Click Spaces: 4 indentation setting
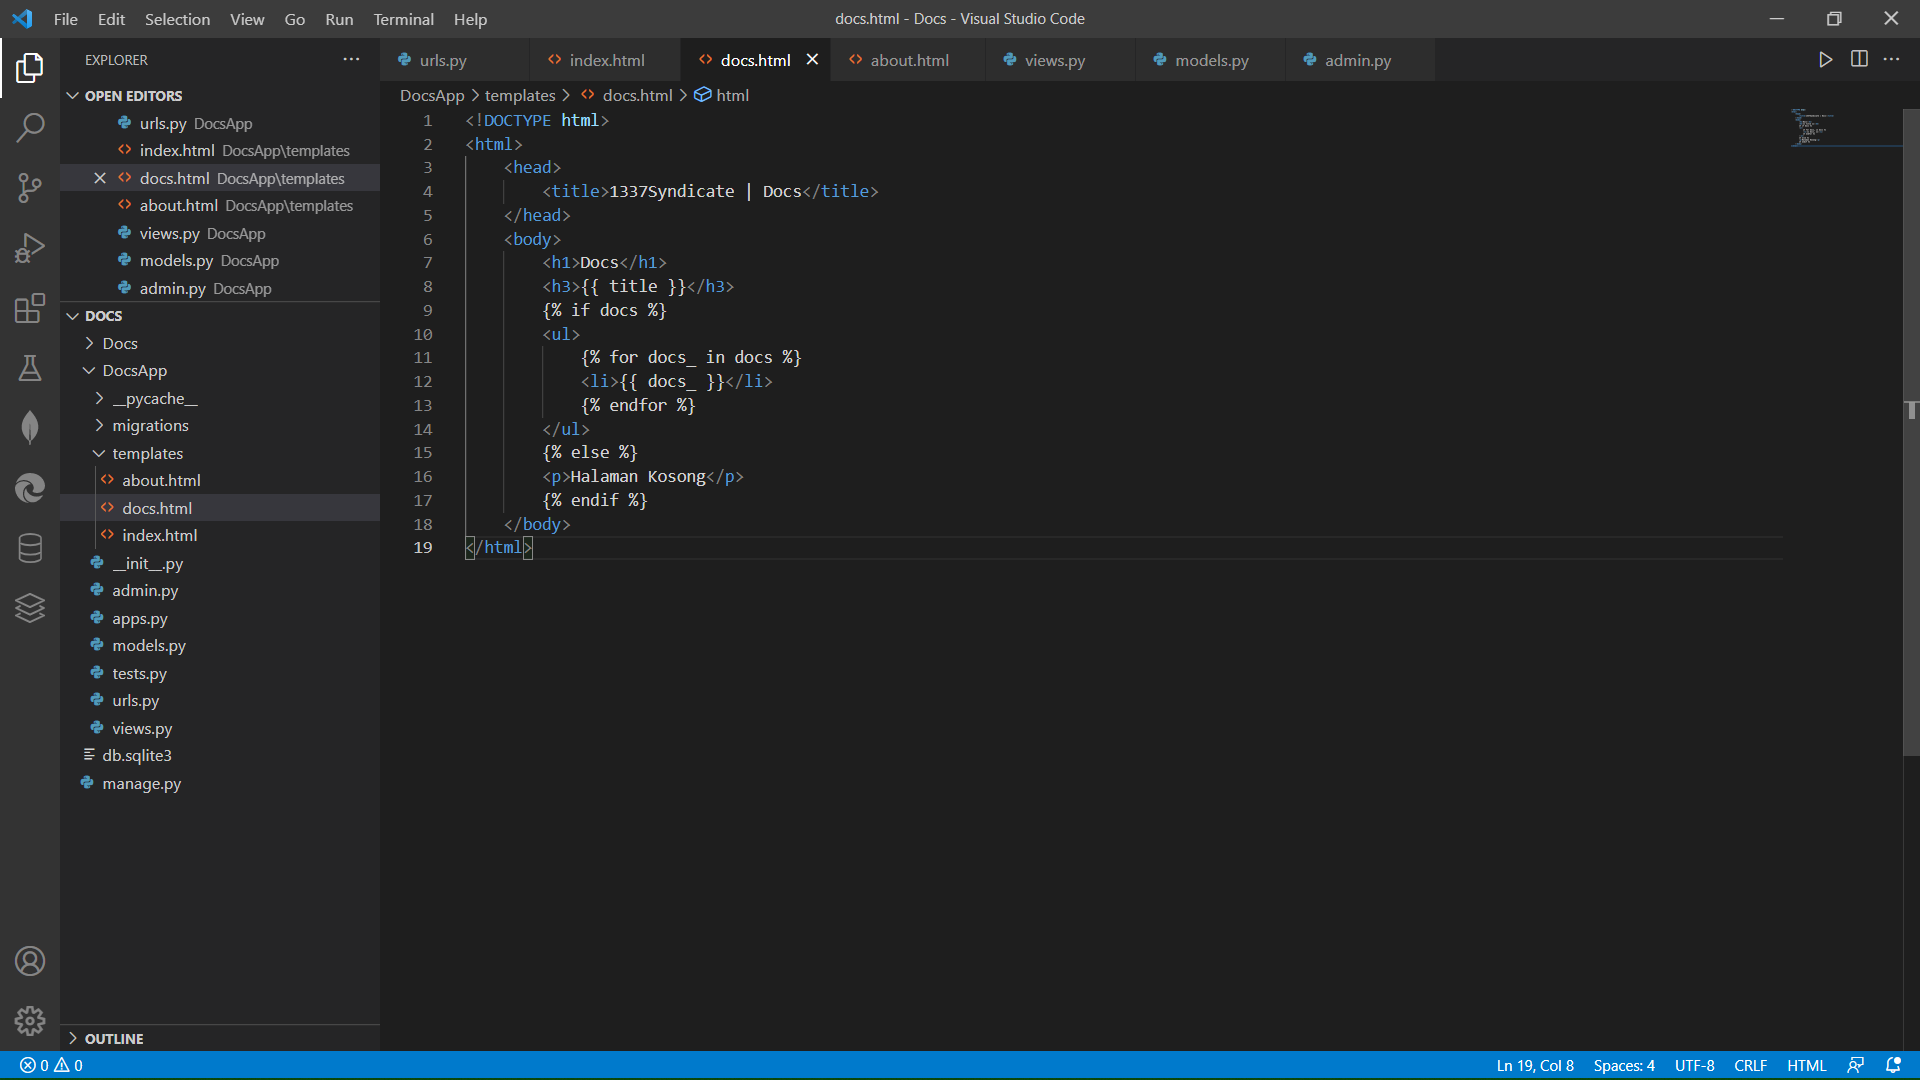This screenshot has width=1920, height=1080. tap(1623, 1065)
